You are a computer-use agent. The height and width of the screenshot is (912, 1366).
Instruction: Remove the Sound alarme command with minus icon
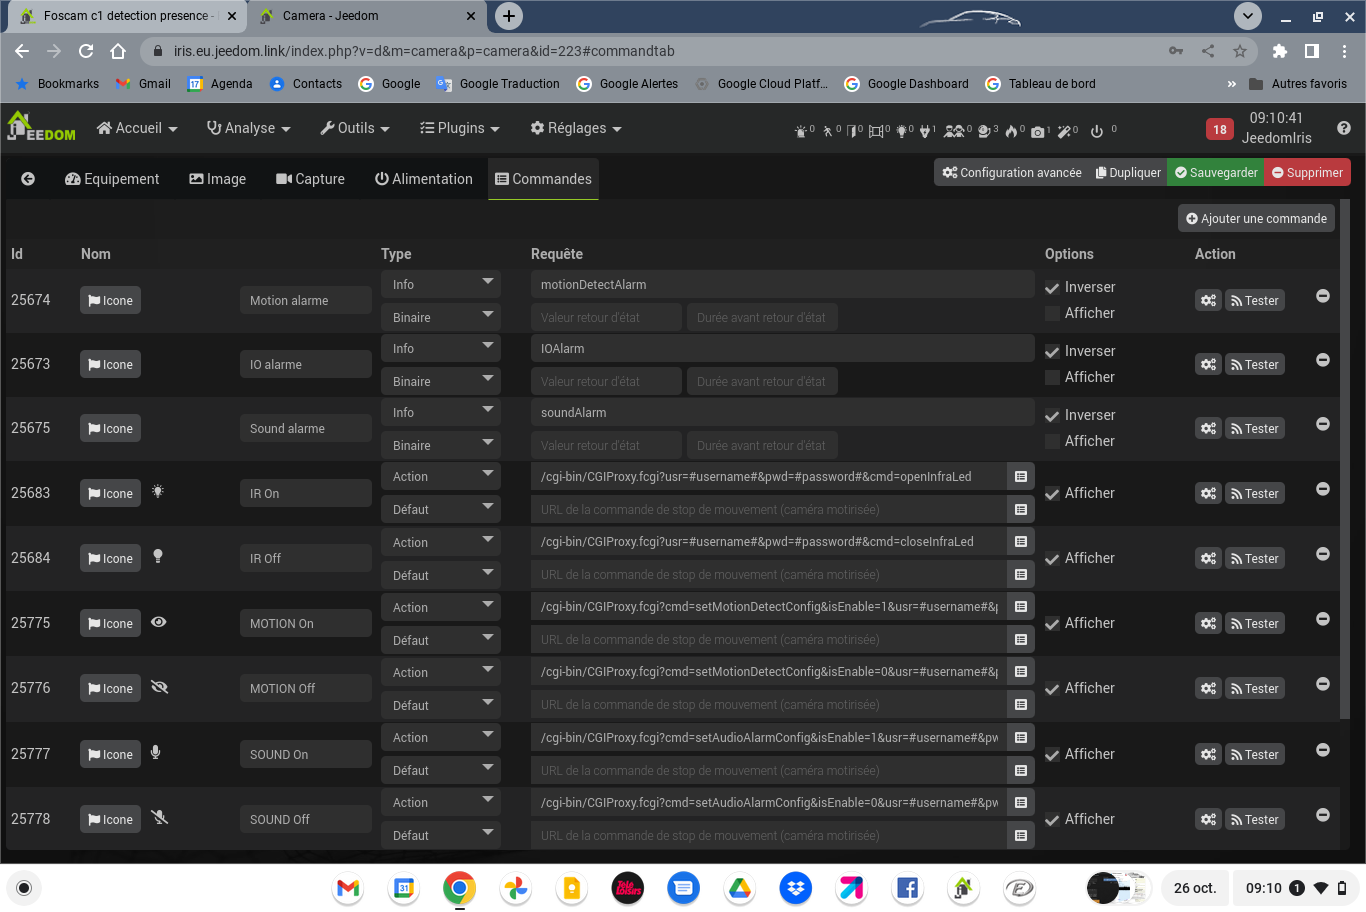[1323, 424]
